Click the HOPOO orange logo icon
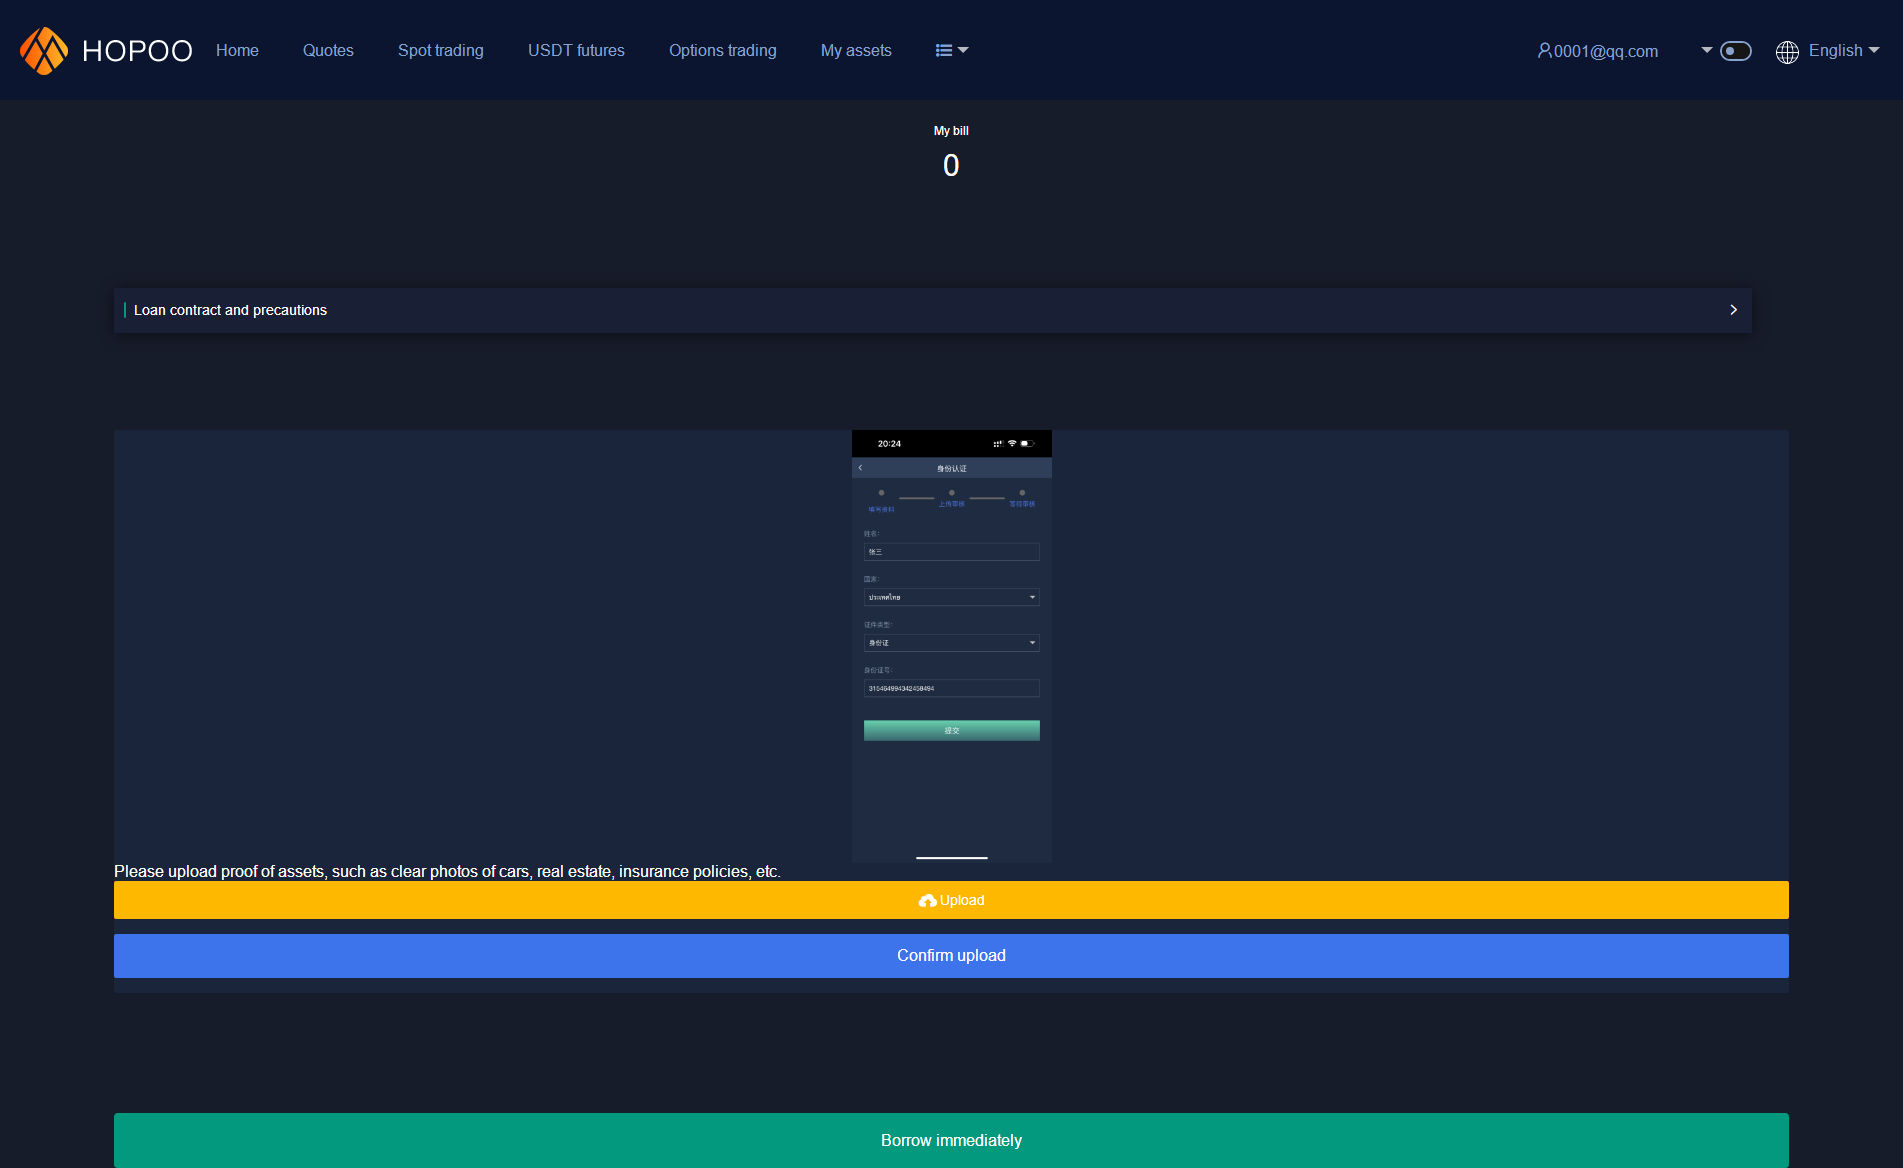 pos(44,50)
